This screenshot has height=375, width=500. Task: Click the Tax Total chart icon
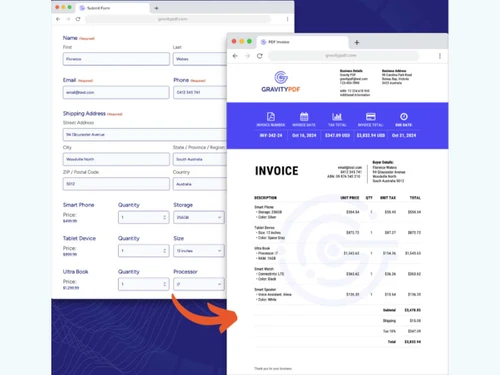(x=337, y=116)
